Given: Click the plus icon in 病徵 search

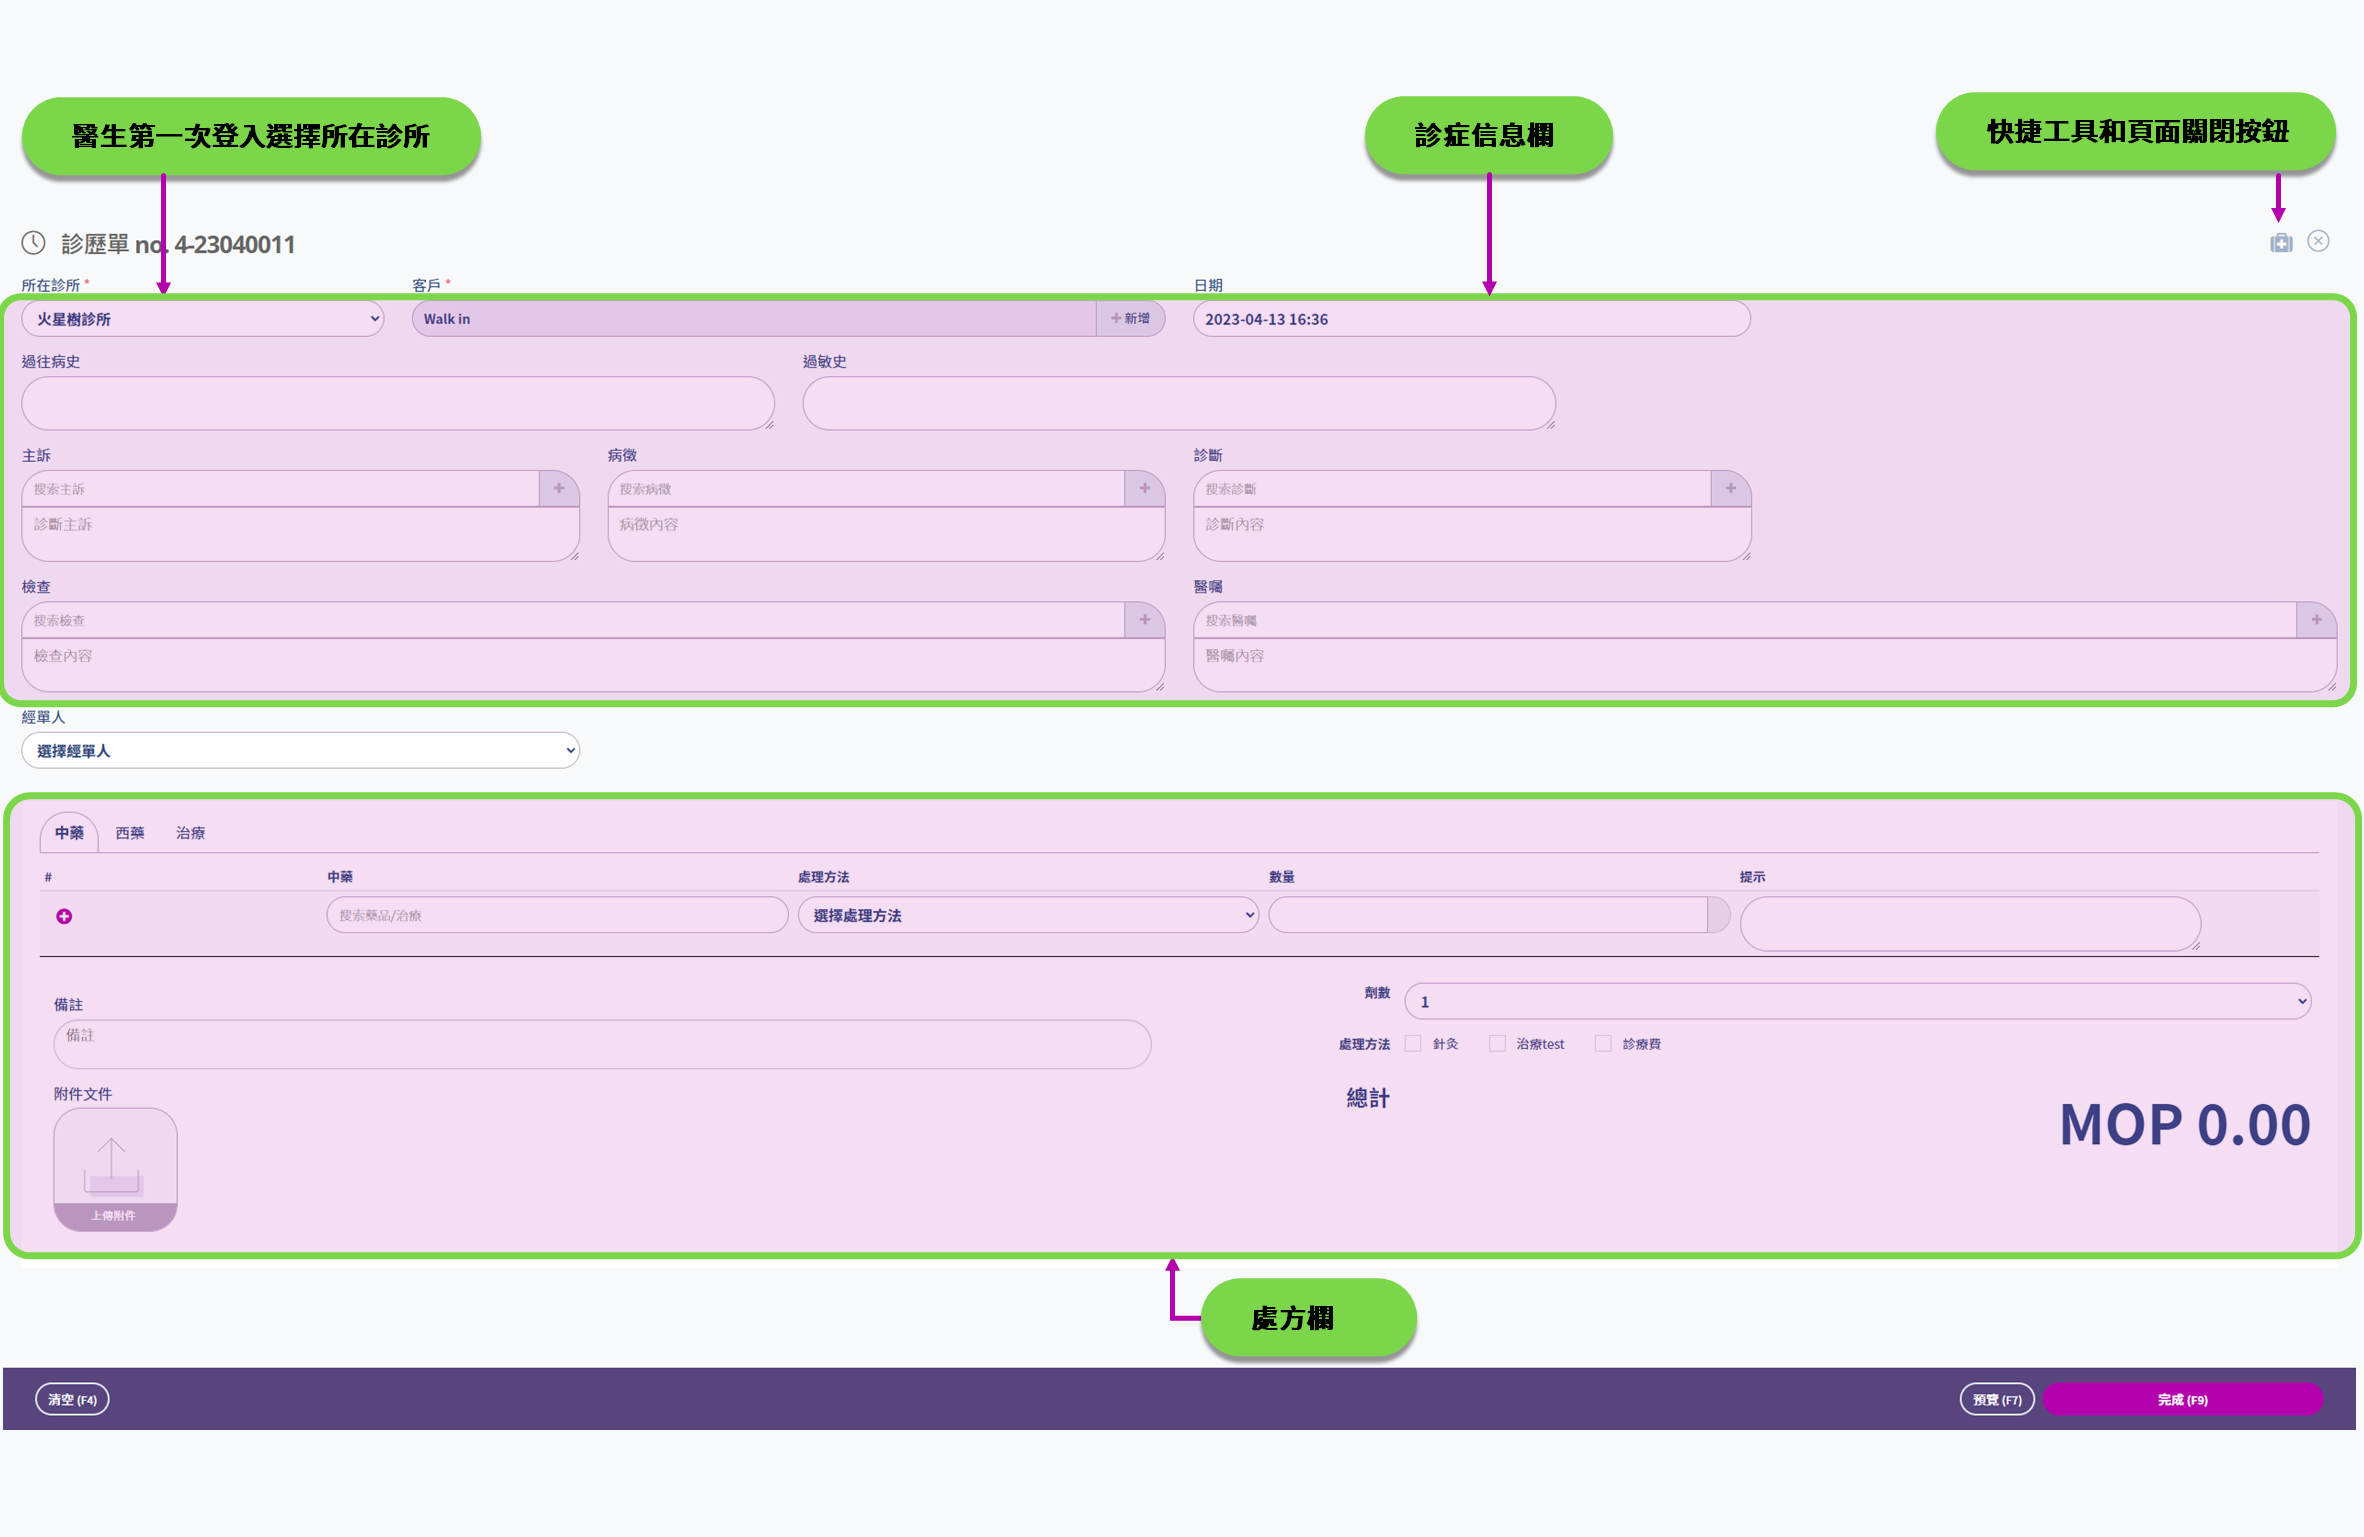Looking at the screenshot, I should 1144,488.
